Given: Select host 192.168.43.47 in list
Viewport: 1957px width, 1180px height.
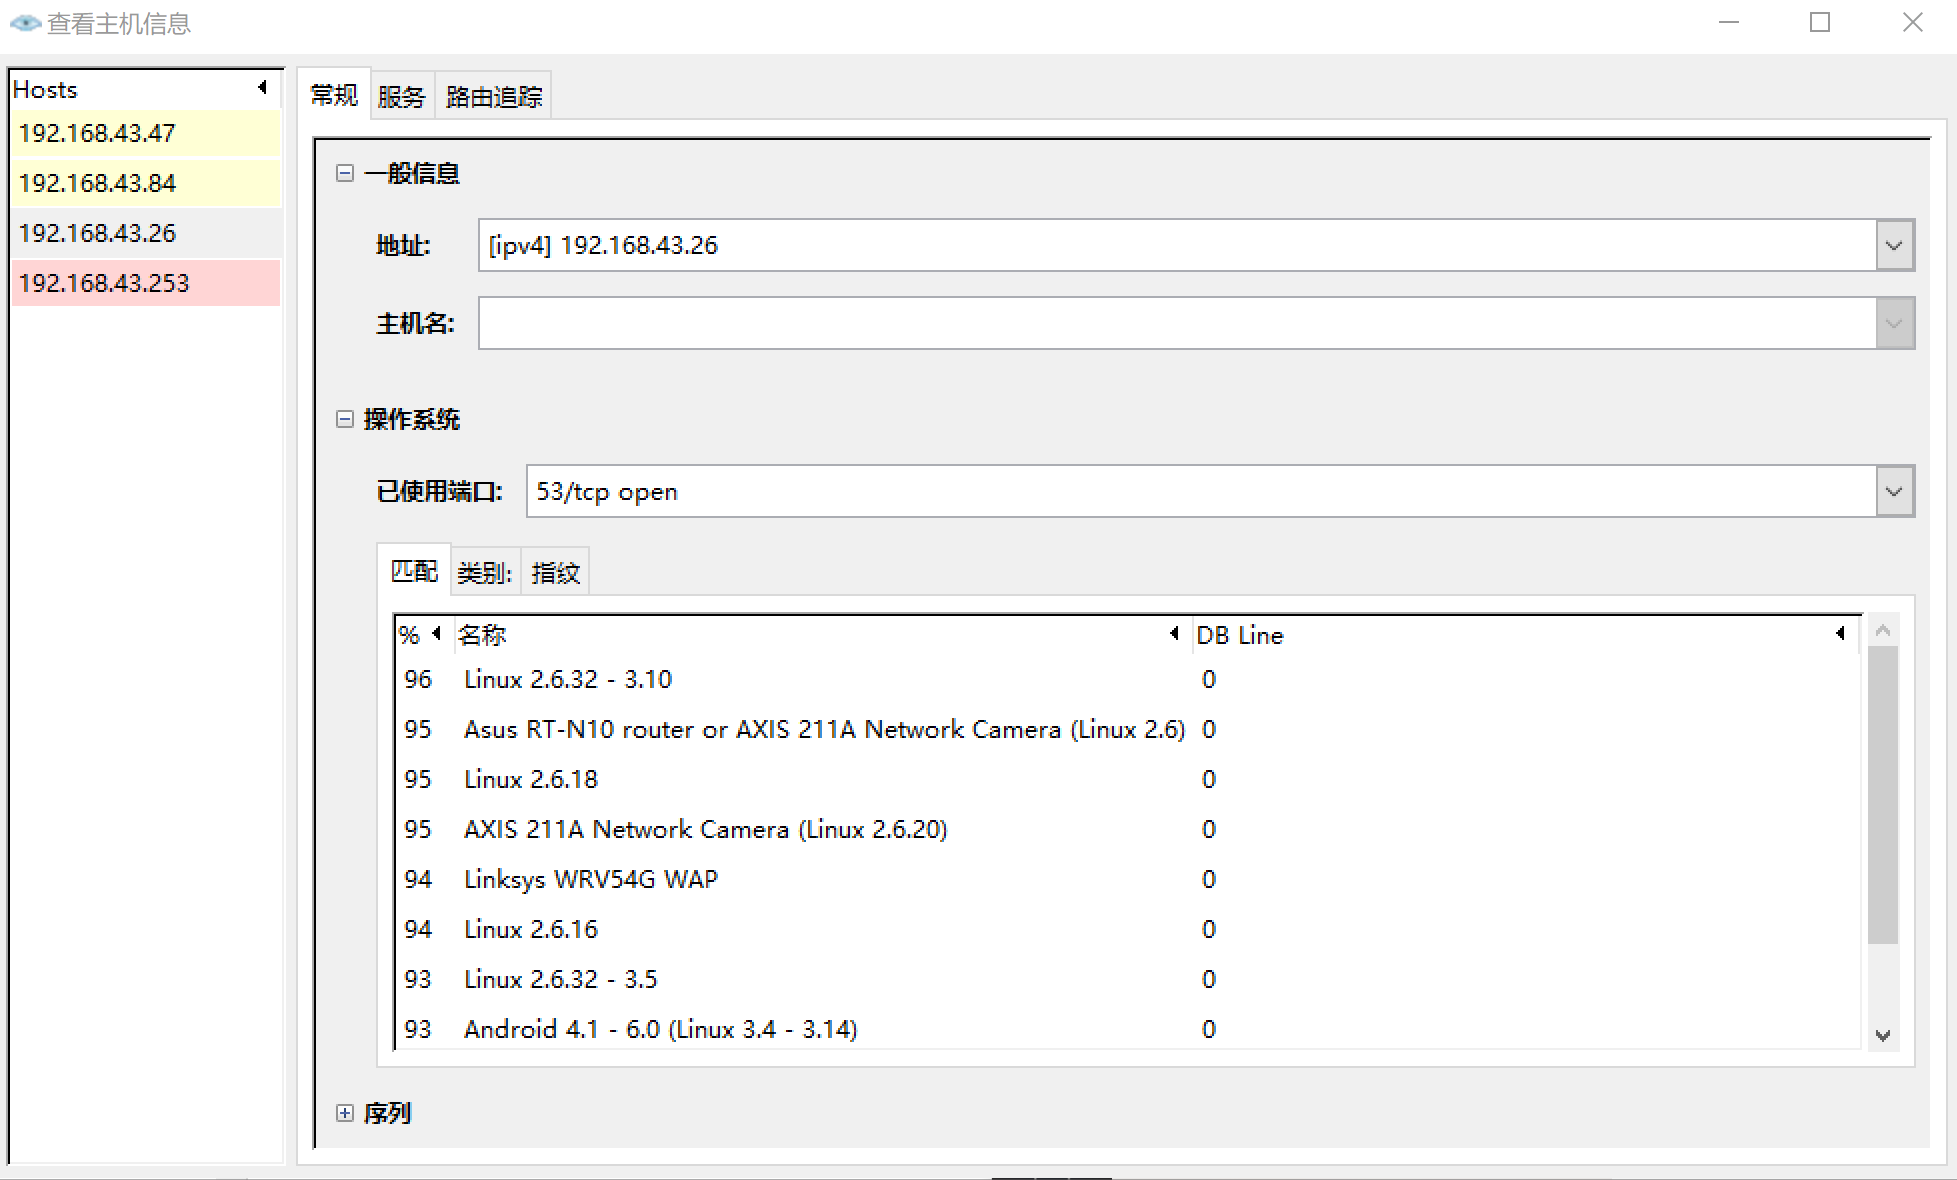Looking at the screenshot, I should tap(97, 133).
